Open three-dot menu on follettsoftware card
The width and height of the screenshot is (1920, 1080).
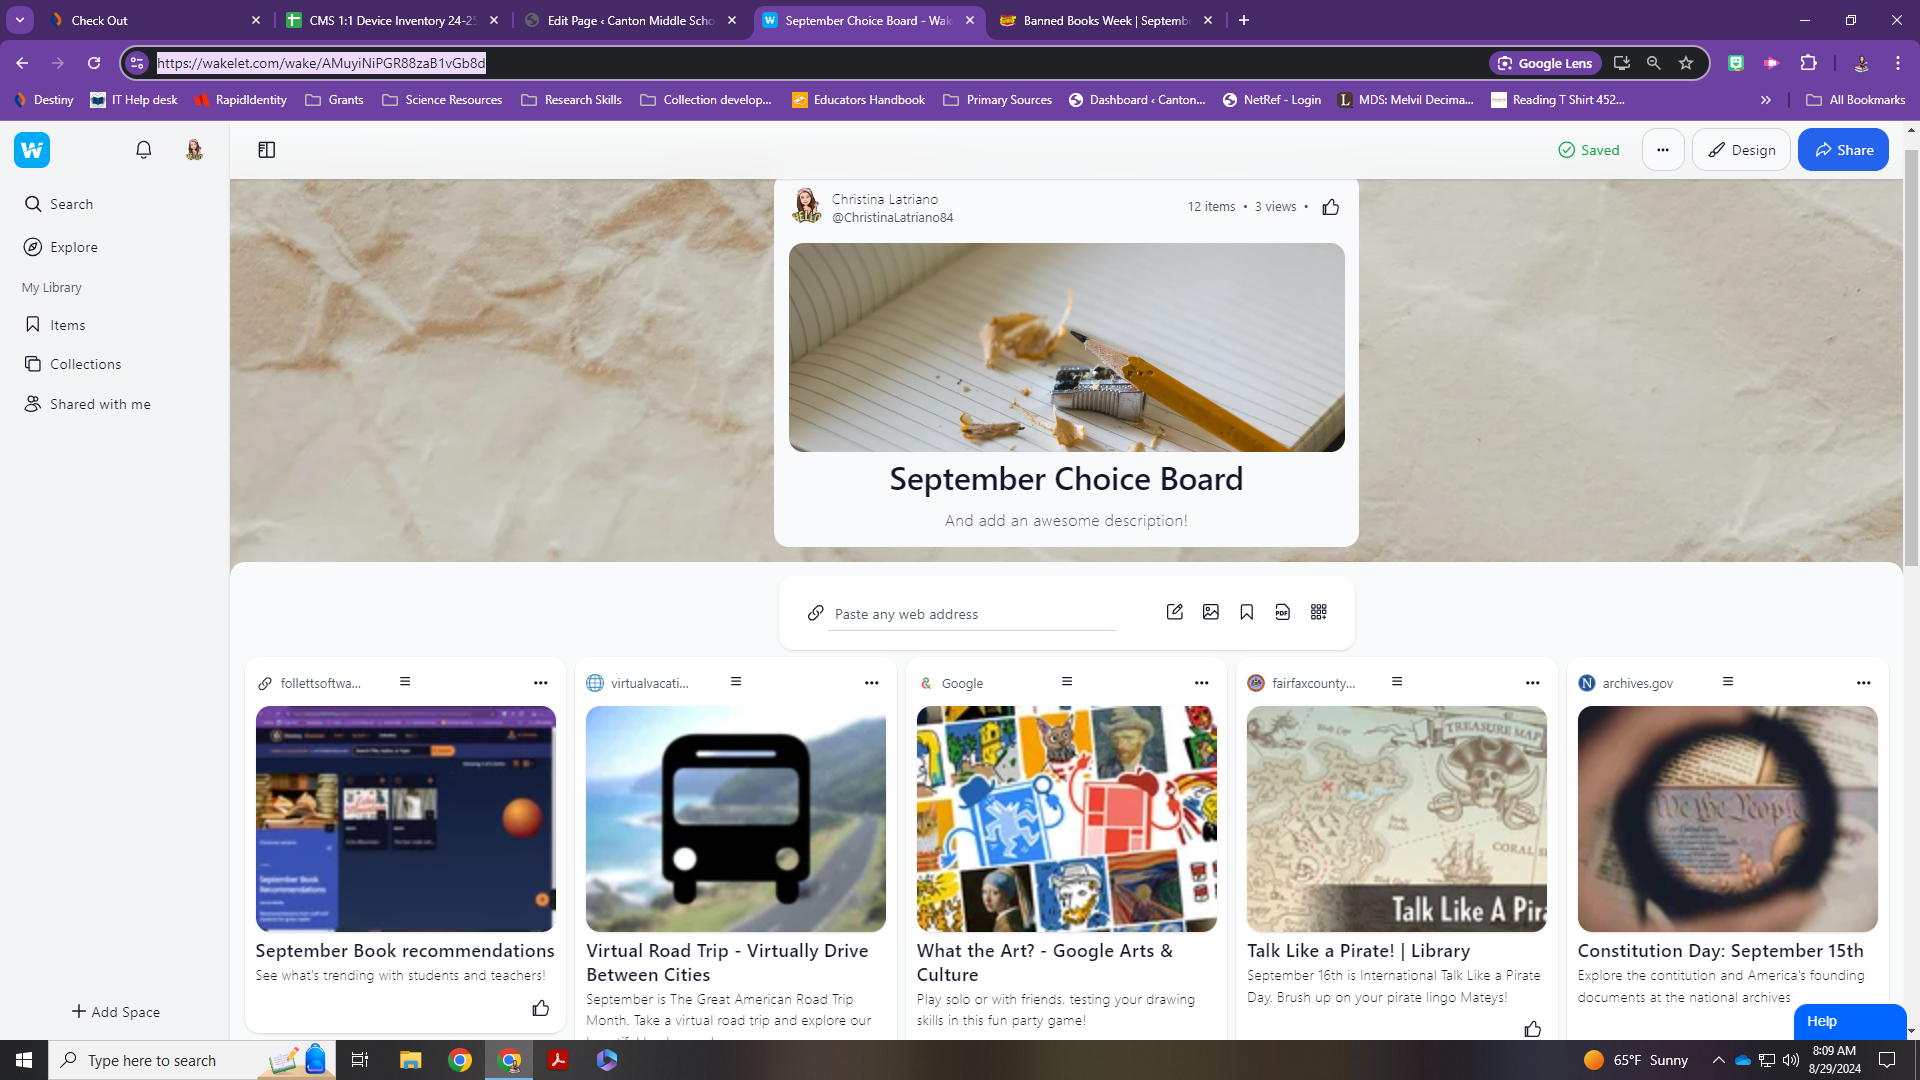(x=540, y=683)
